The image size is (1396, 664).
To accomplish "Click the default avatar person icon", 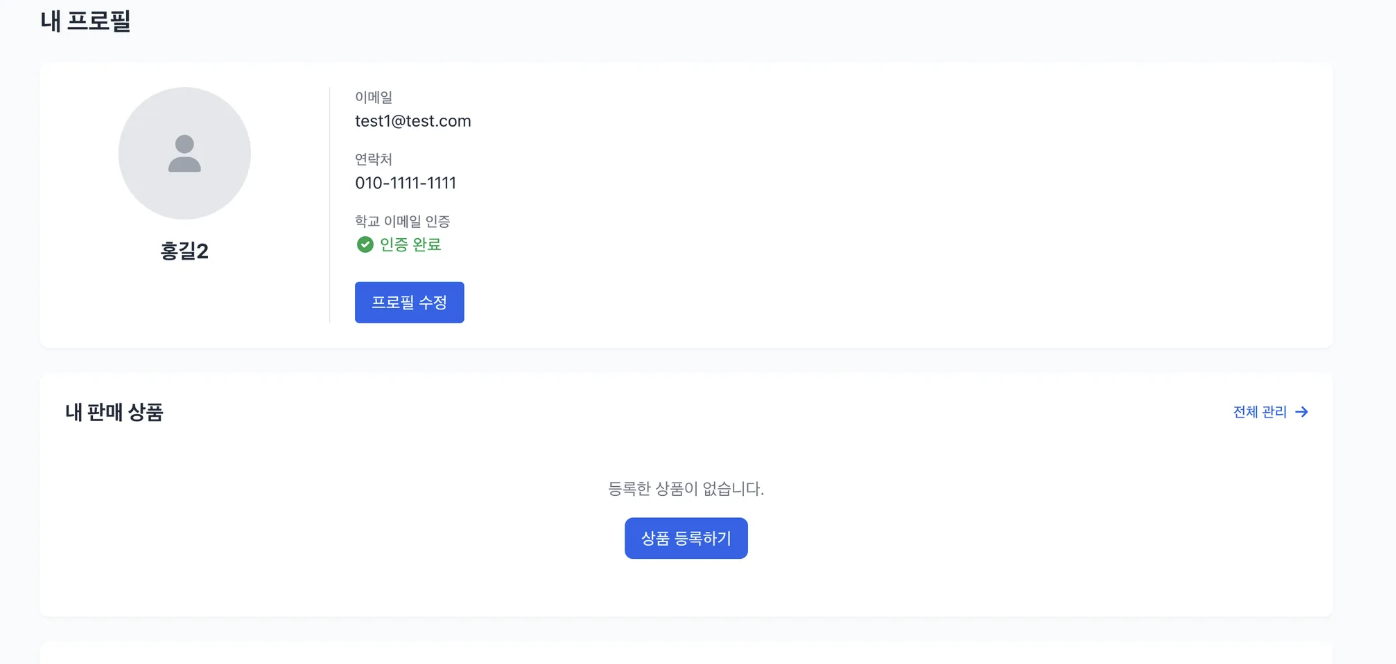I will [x=185, y=153].
